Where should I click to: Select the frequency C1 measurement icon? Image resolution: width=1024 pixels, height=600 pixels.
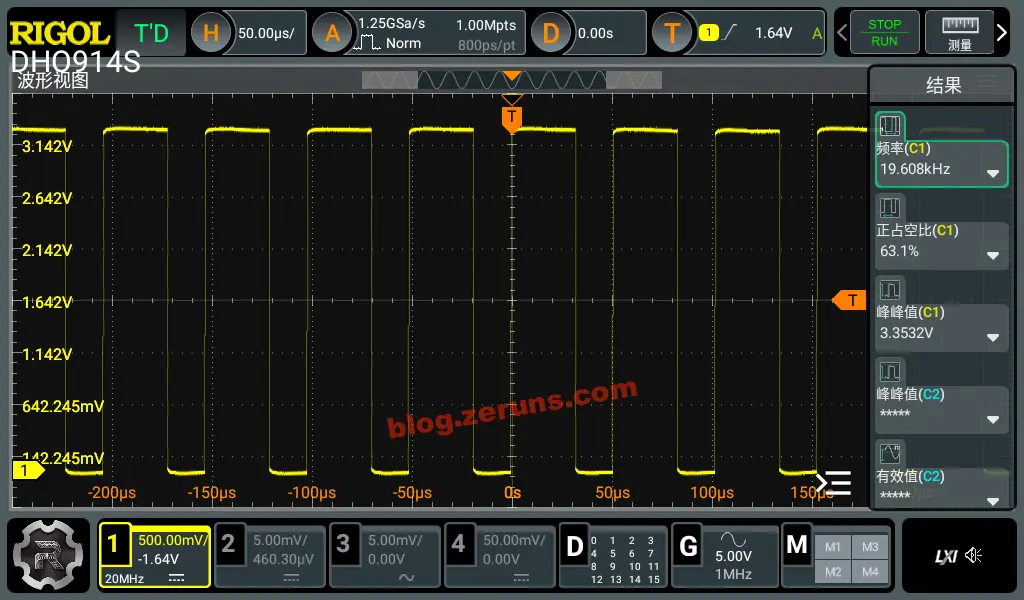point(889,125)
